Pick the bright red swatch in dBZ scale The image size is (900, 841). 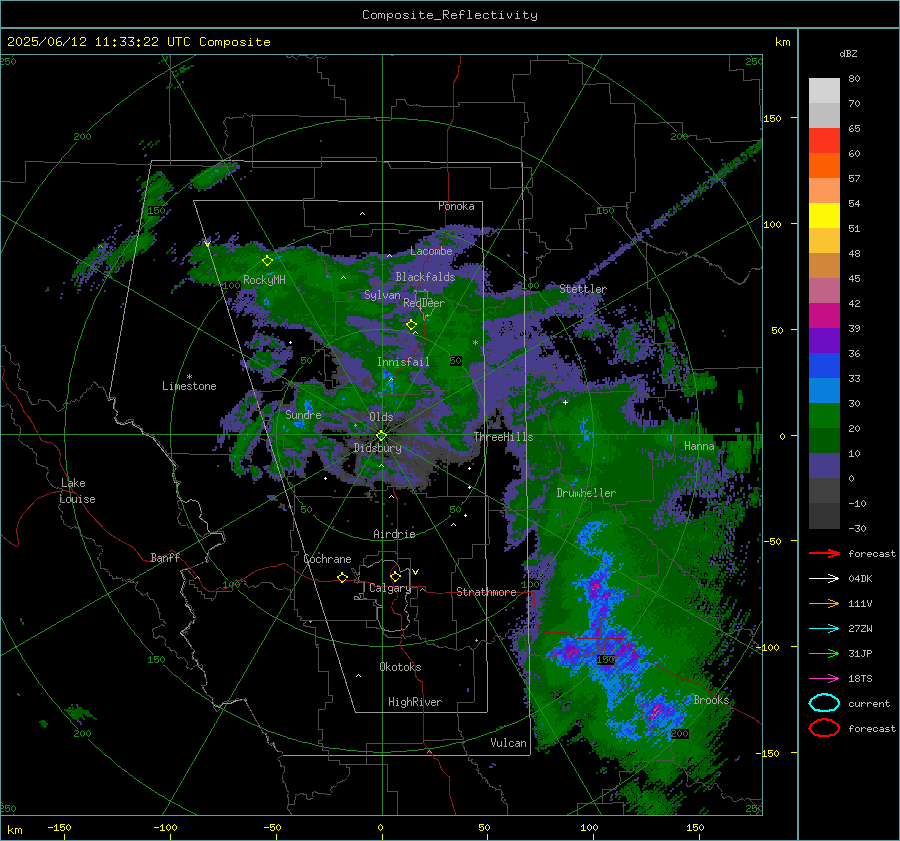pos(824,141)
